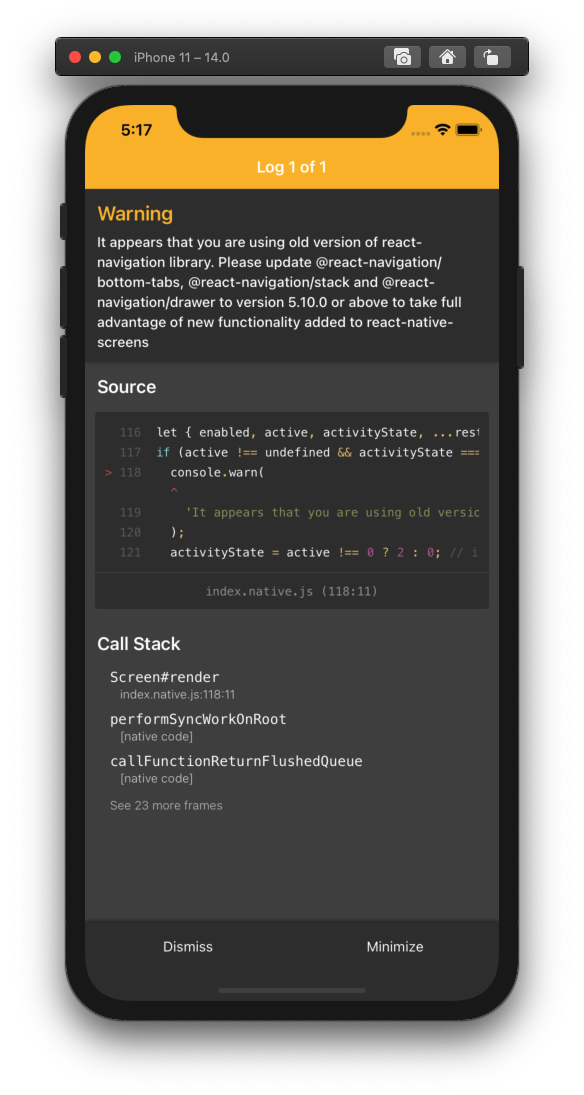Click the home indicator bar
This screenshot has width=584, height=1095.
point(292,990)
